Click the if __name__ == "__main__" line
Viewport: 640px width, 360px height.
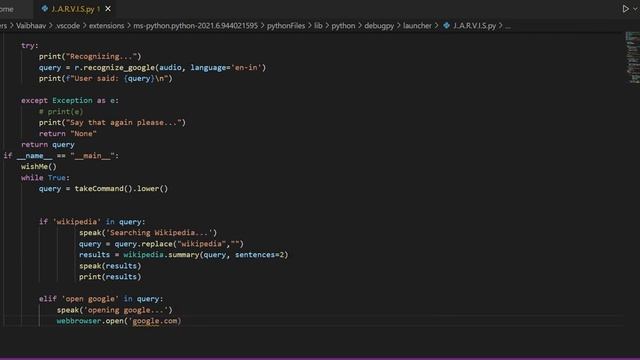(x=61, y=156)
